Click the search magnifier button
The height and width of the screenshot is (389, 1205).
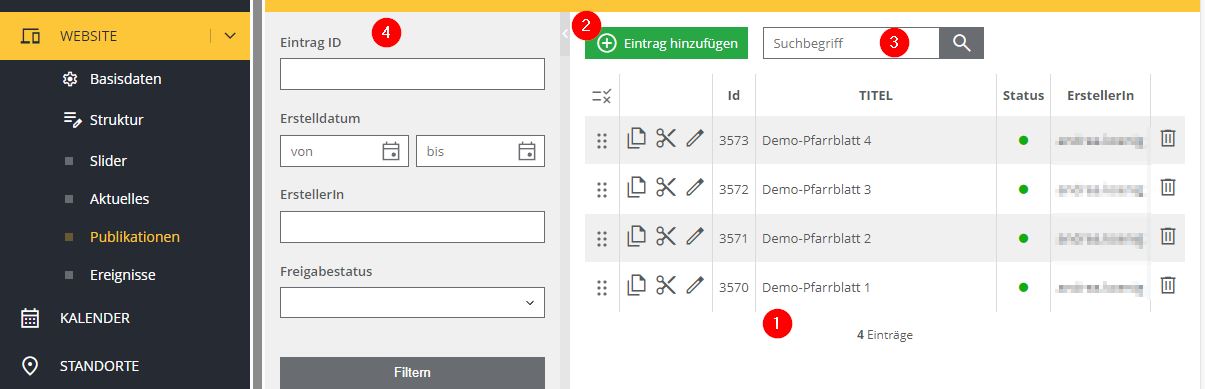coord(962,43)
